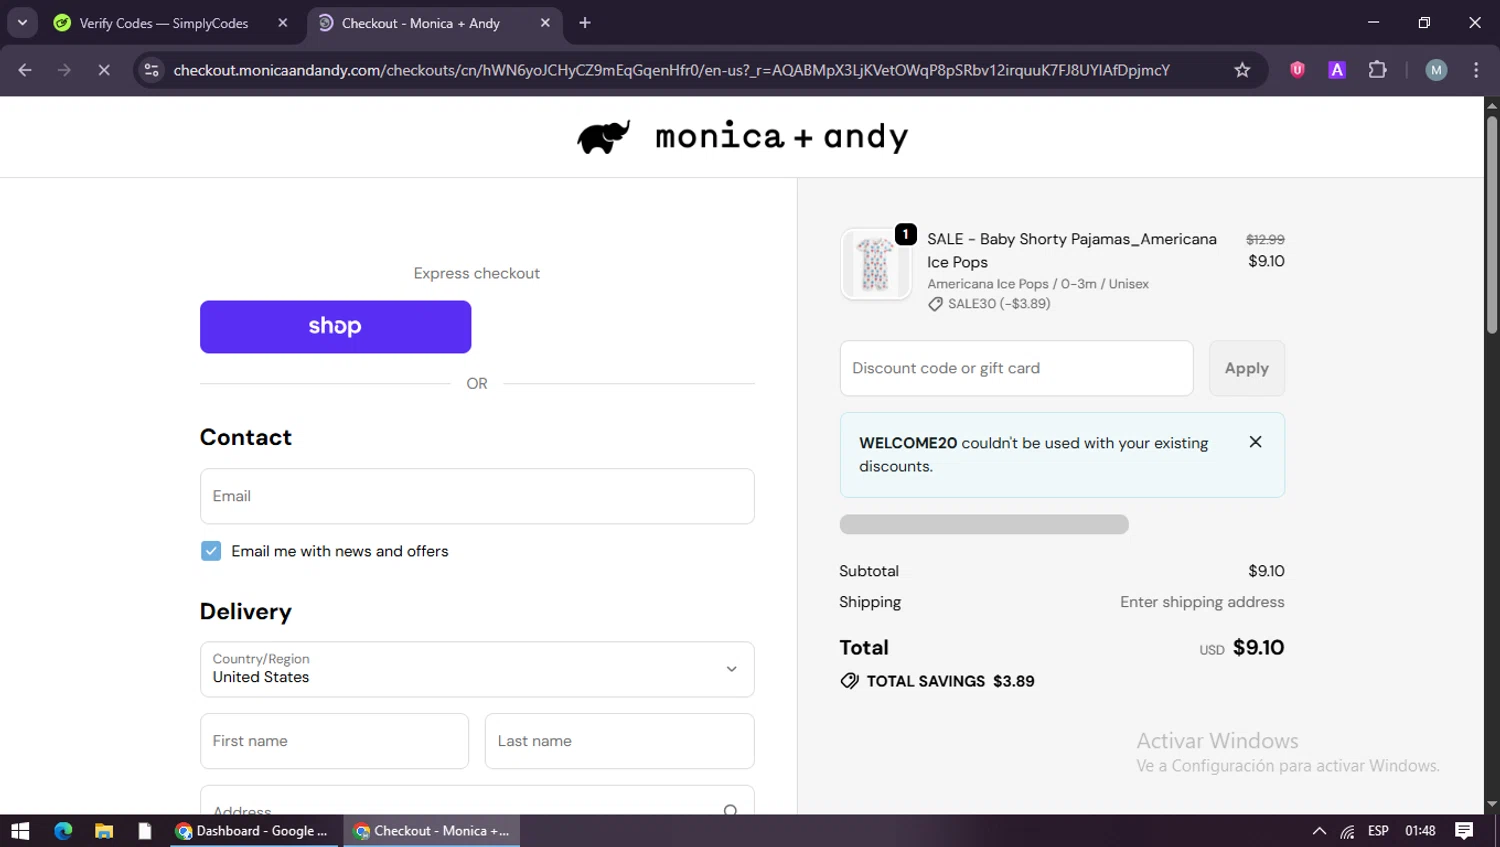
Task: Go back to the previous page
Action: (x=25, y=70)
